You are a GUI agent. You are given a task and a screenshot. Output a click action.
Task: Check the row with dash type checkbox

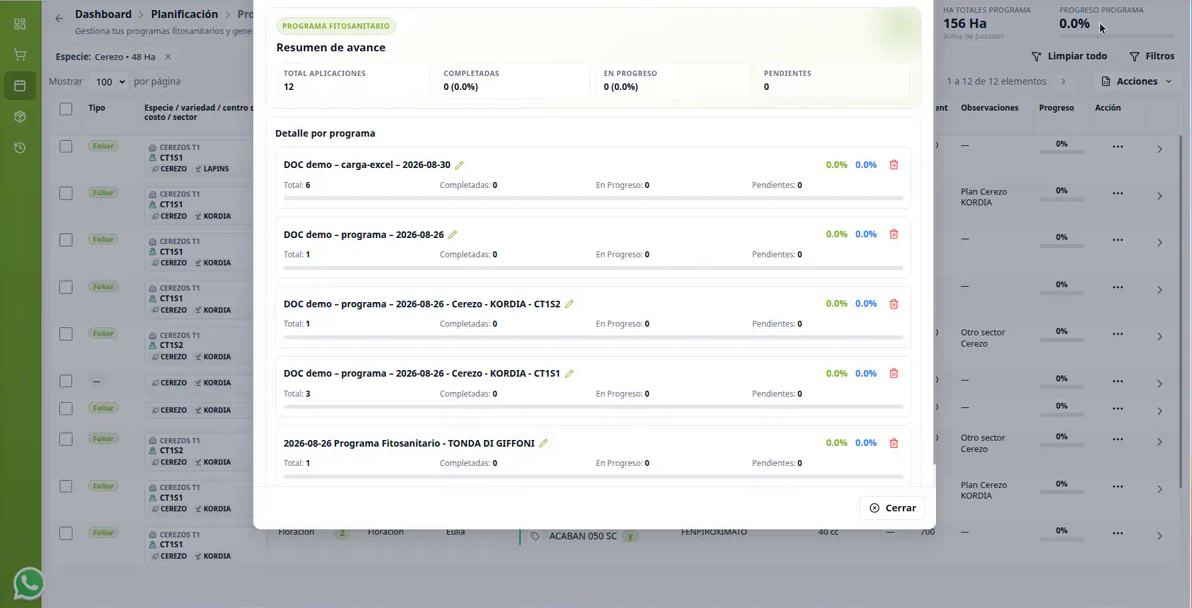[66, 381]
